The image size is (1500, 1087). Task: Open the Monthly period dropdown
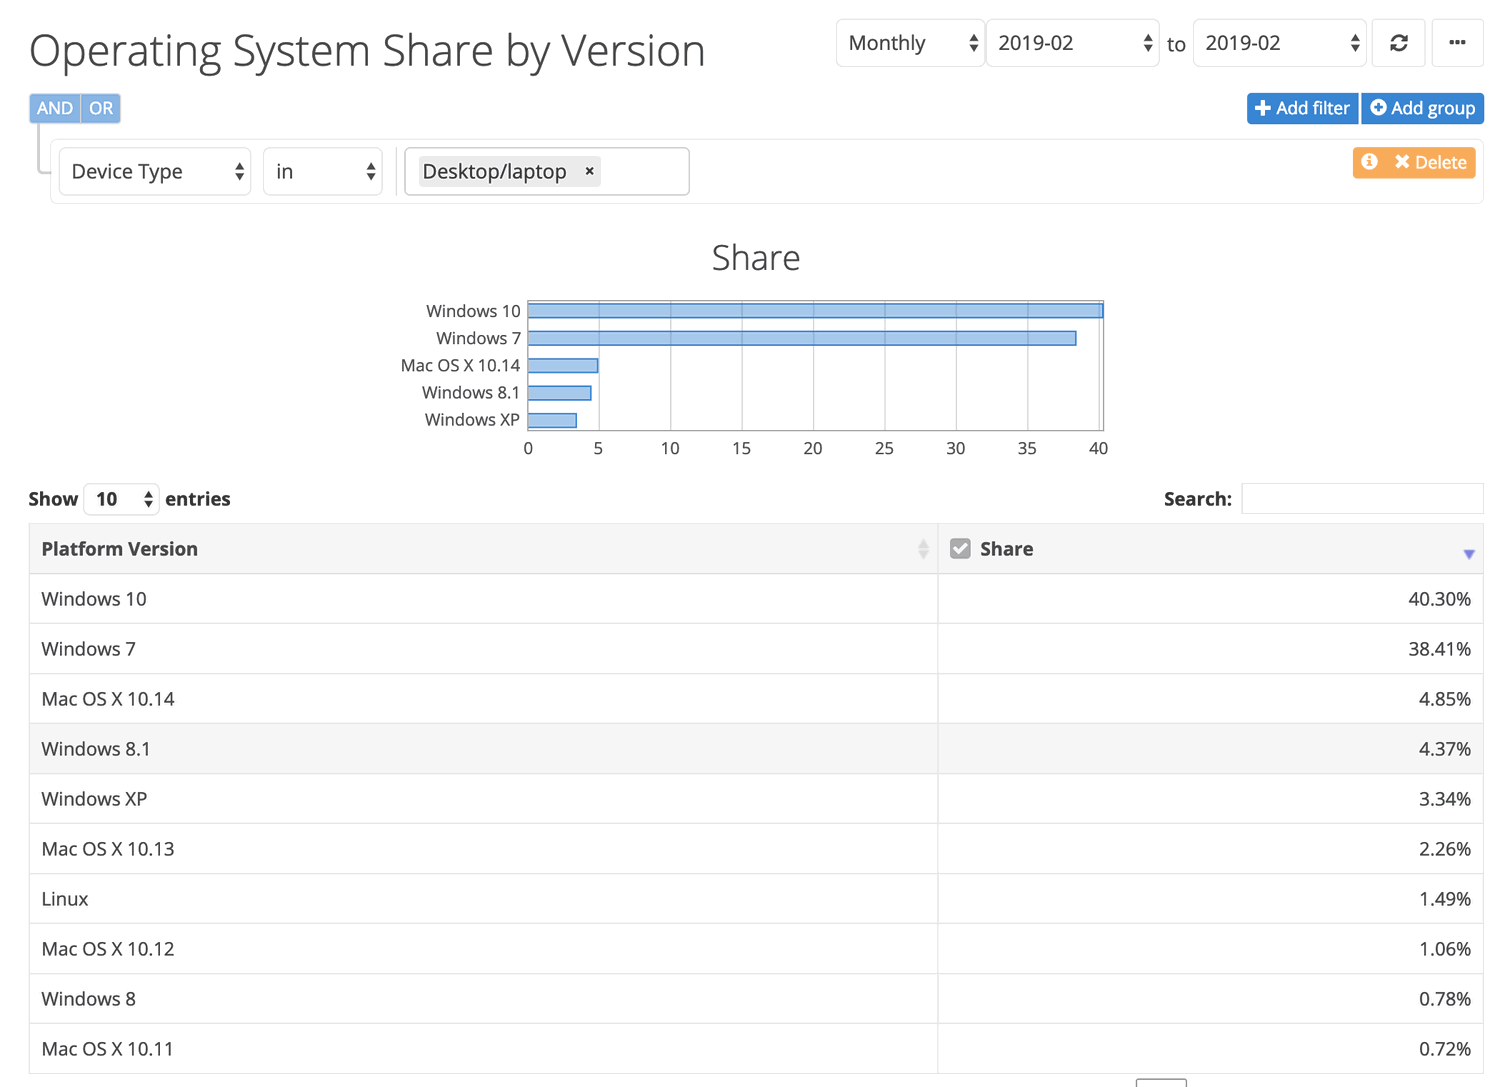910,43
